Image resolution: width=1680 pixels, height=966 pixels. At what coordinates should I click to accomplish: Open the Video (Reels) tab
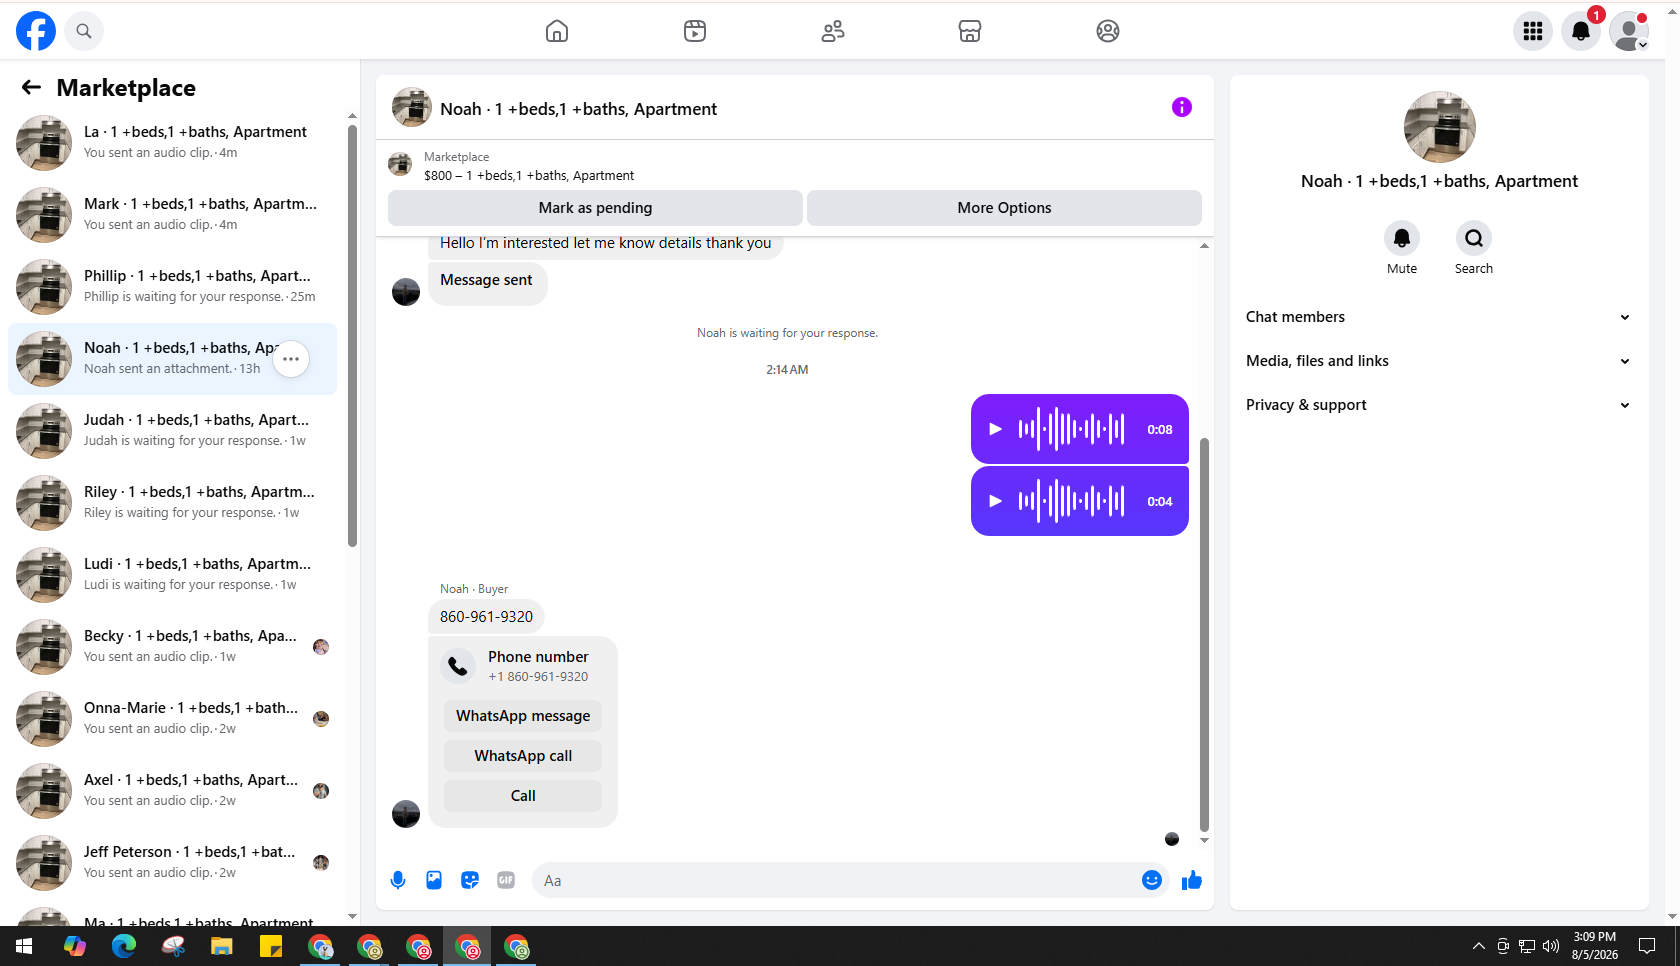click(695, 31)
